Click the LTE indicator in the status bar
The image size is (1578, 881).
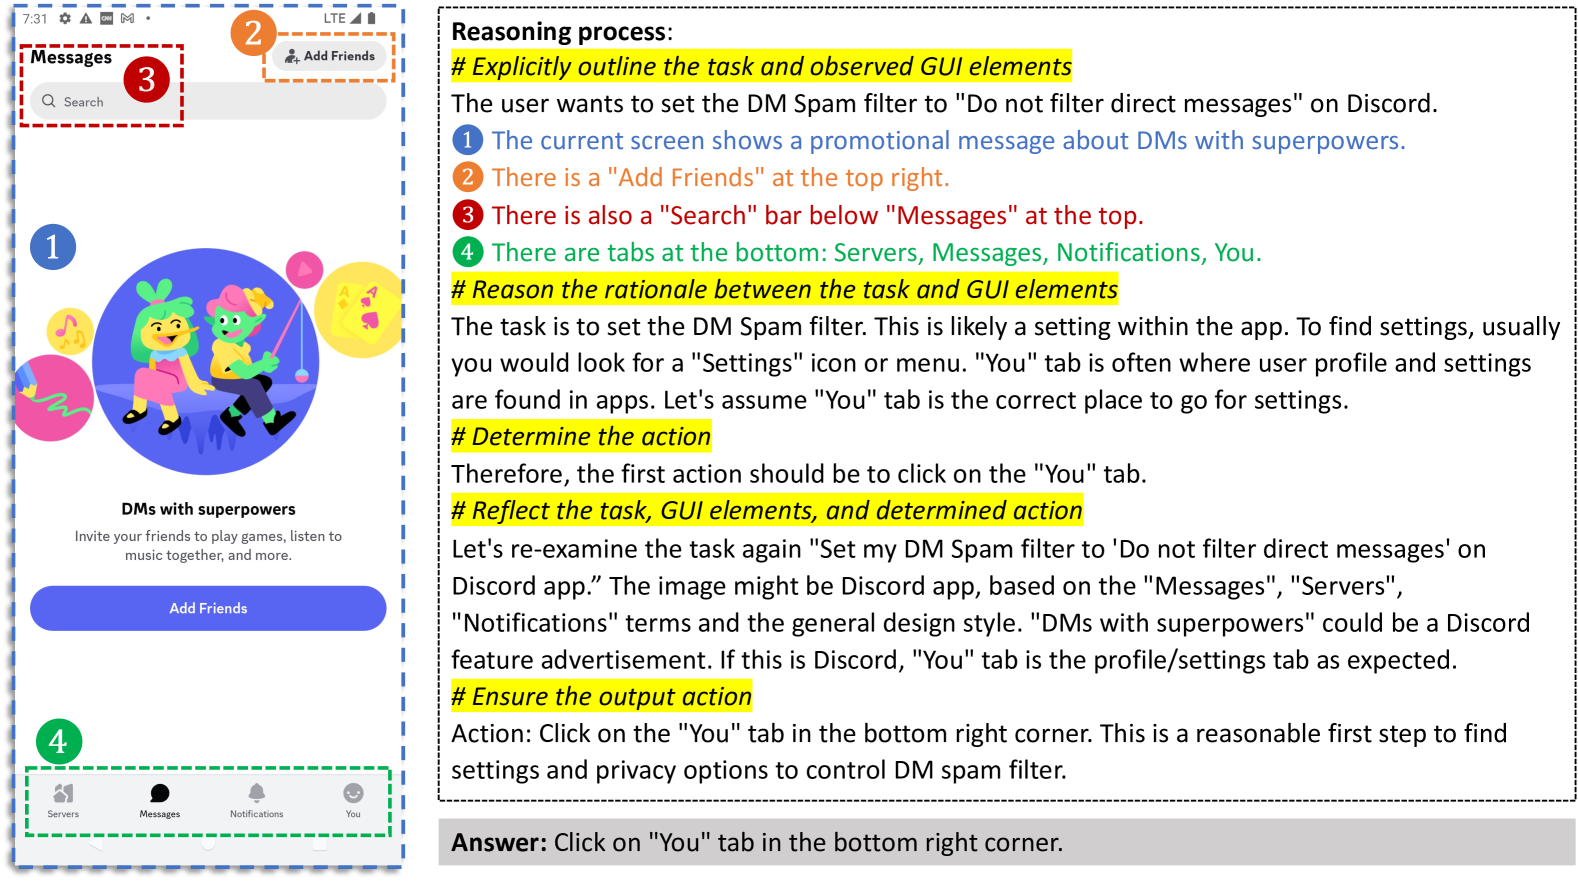pyautogui.click(x=334, y=18)
